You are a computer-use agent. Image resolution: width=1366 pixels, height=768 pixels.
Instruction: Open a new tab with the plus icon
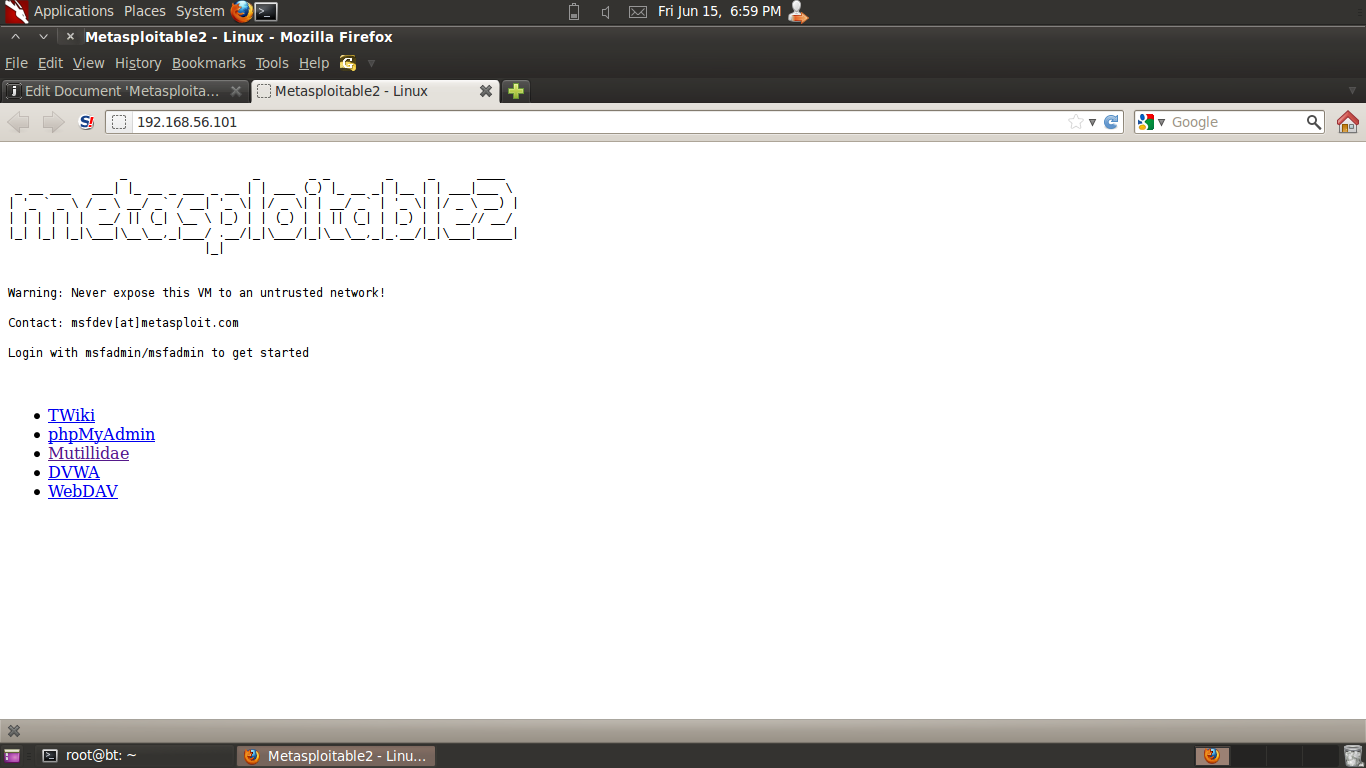pyautogui.click(x=515, y=91)
